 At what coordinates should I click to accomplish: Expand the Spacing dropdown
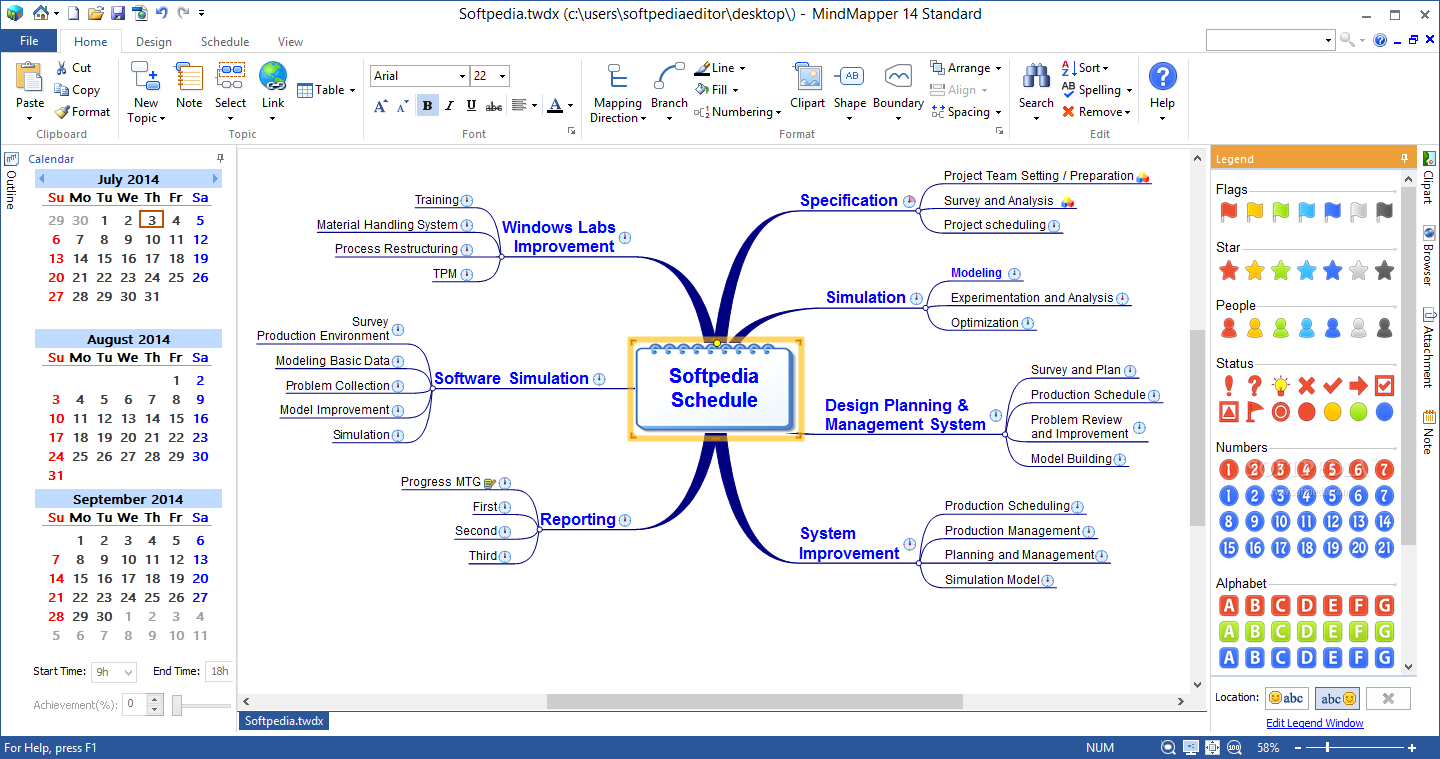click(x=998, y=112)
